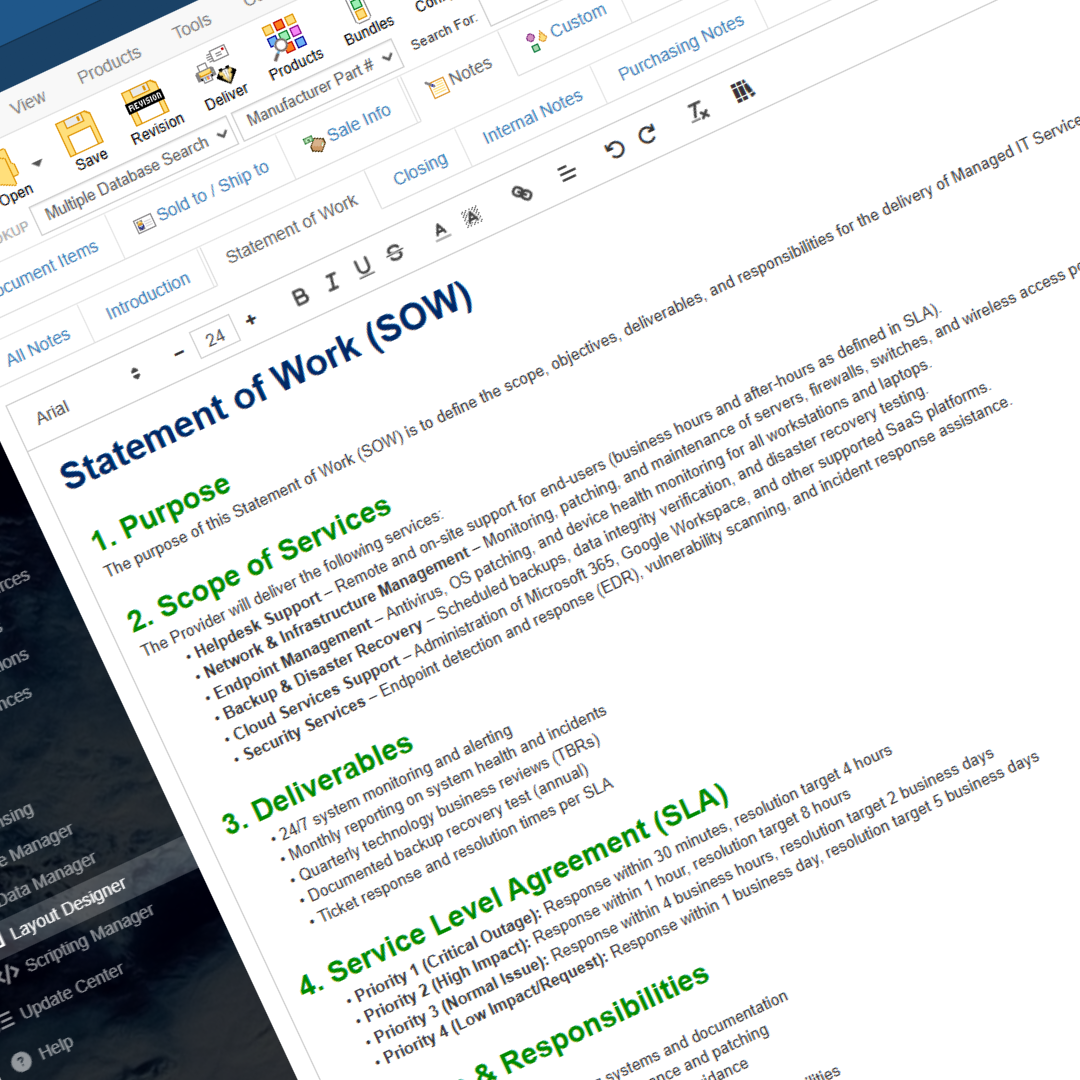Decrease font size with minus button
1080x1080 pixels.
(179, 353)
